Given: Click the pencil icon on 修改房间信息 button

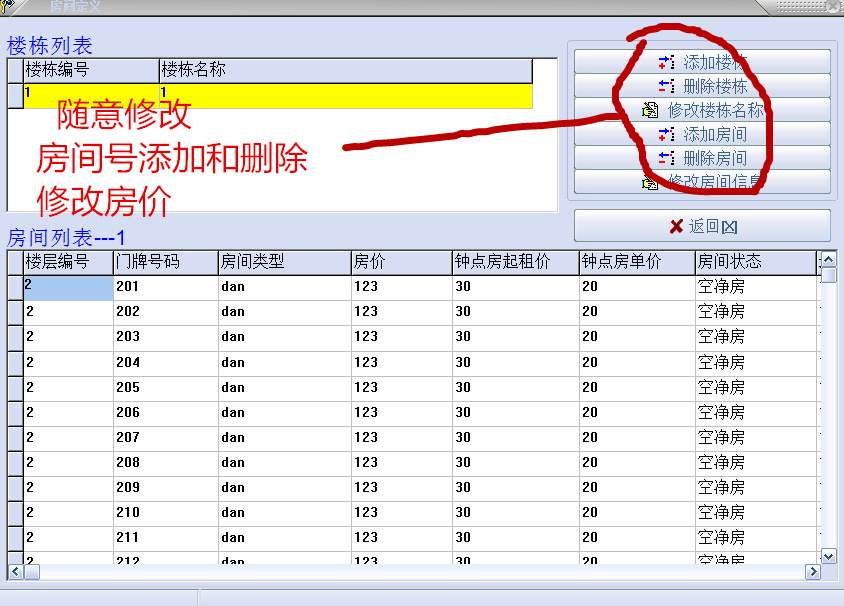Looking at the screenshot, I should pyautogui.click(x=650, y=184).
